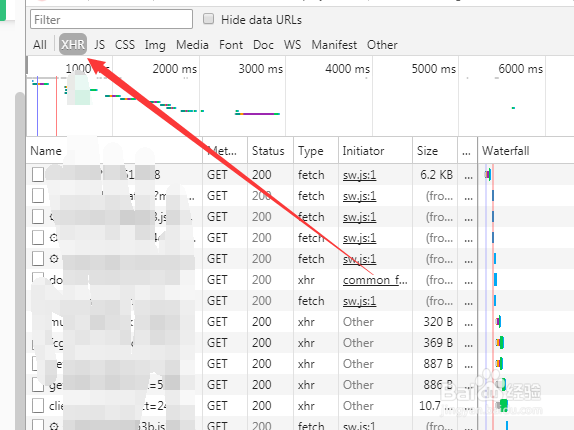The width and height of the screenshot is (574, 430).
Task: Click fetch type in the 6.2 KB row
Action: click(311, 175)
